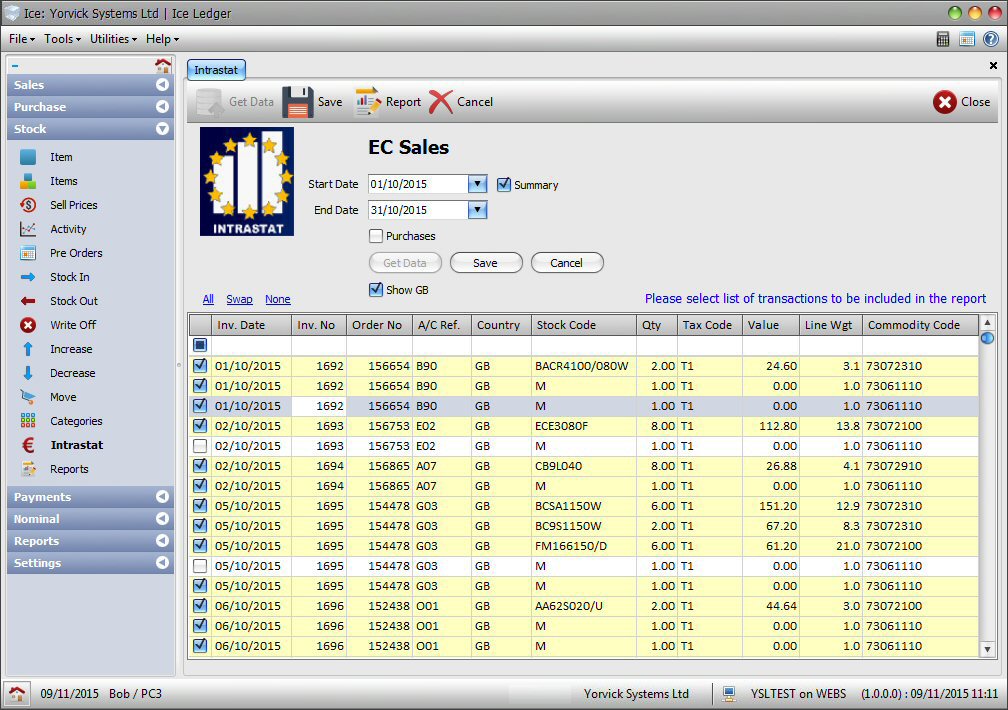Click the help question mark icon
Image resolution: width=1008 pixels, height=710 pixels.
(990, 39)
